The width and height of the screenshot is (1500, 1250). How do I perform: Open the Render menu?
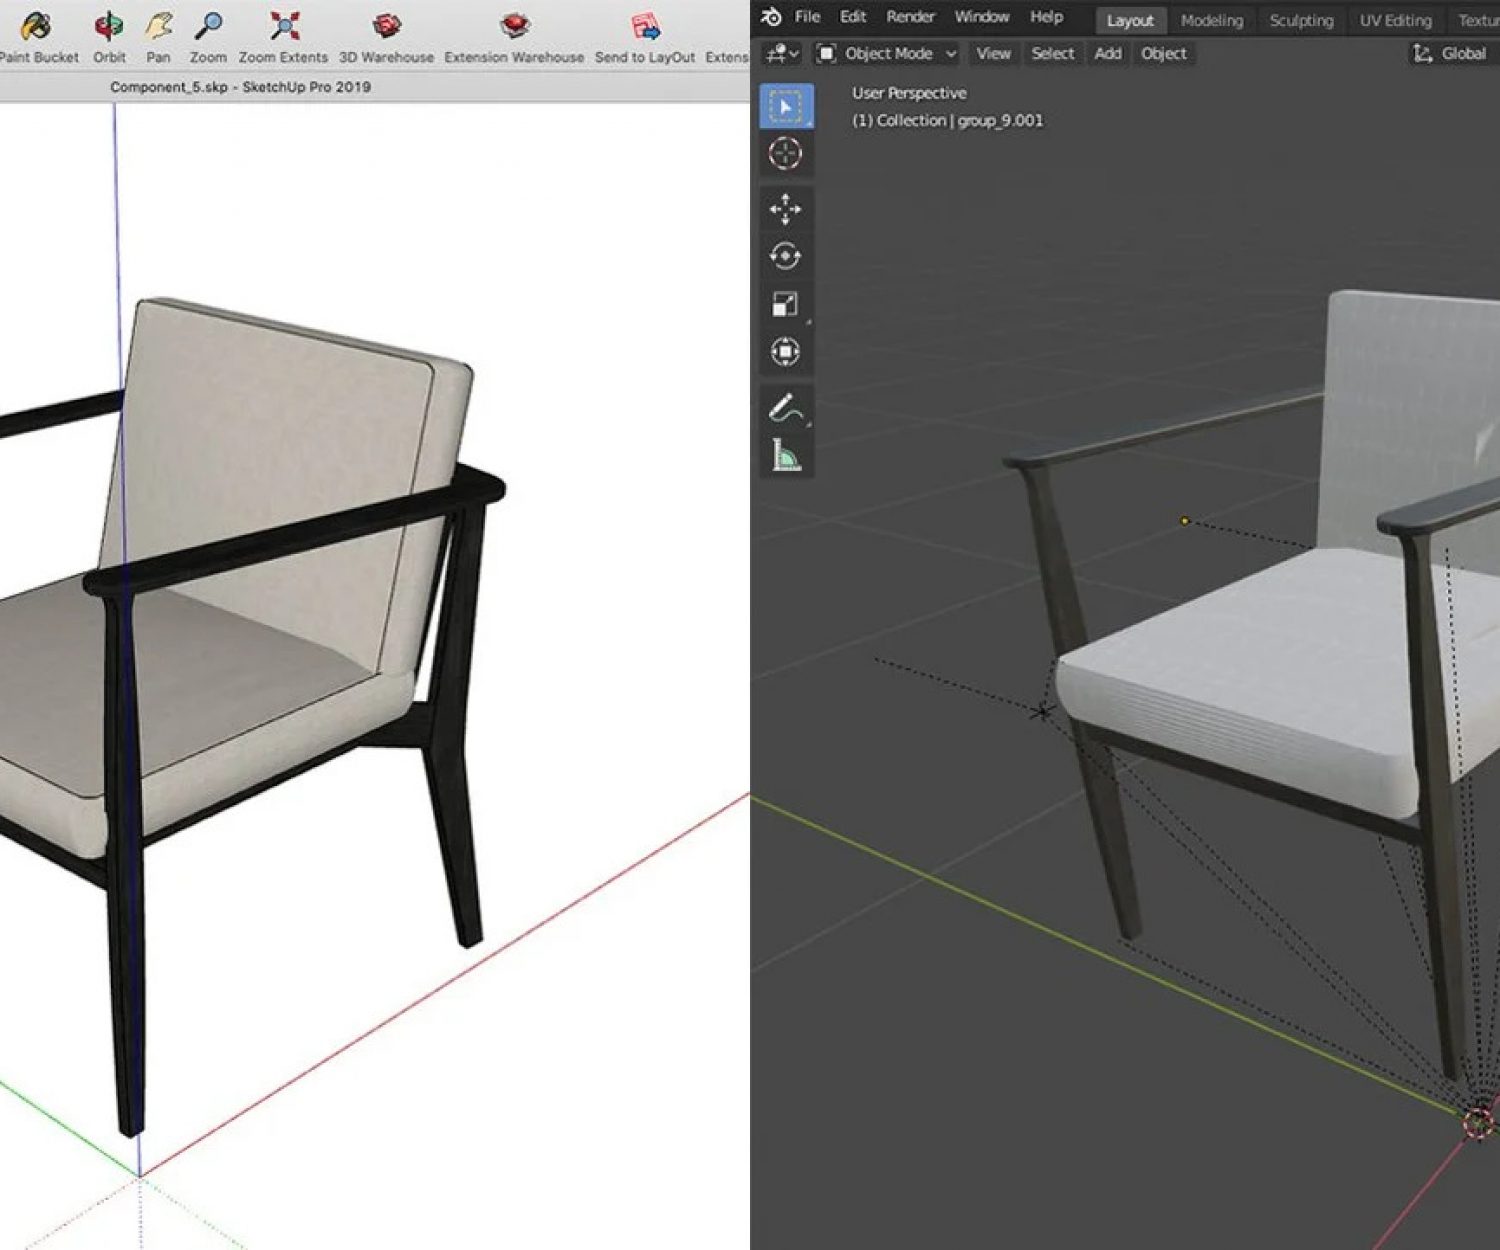910,17
